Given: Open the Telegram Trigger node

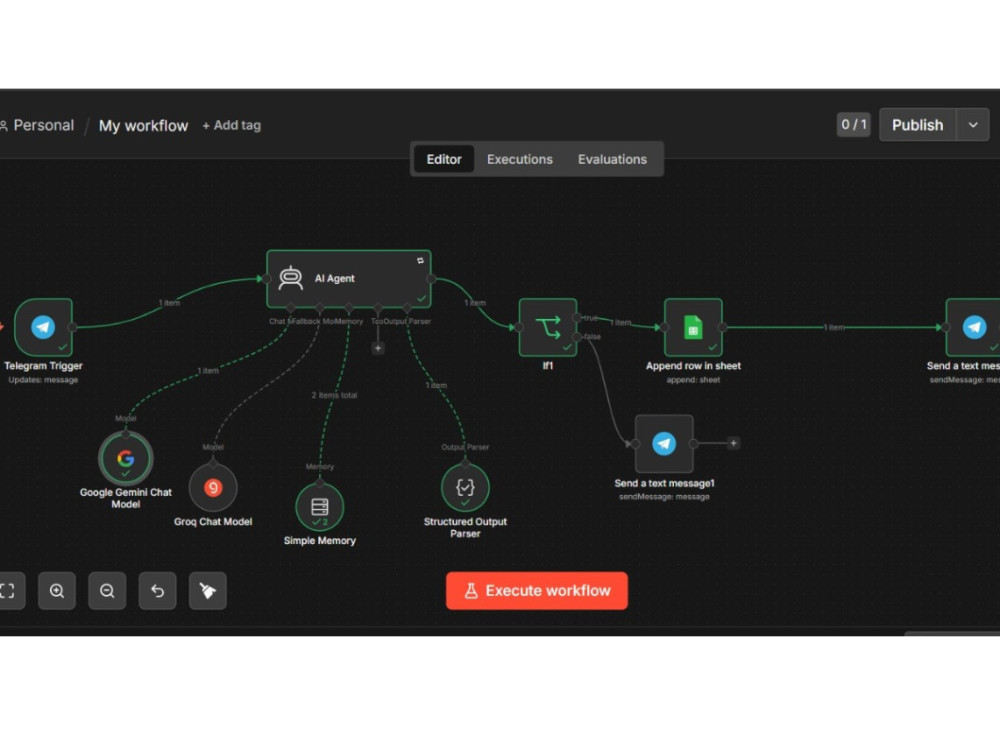Looking at the screenshot, I should [x=43, y=327].
